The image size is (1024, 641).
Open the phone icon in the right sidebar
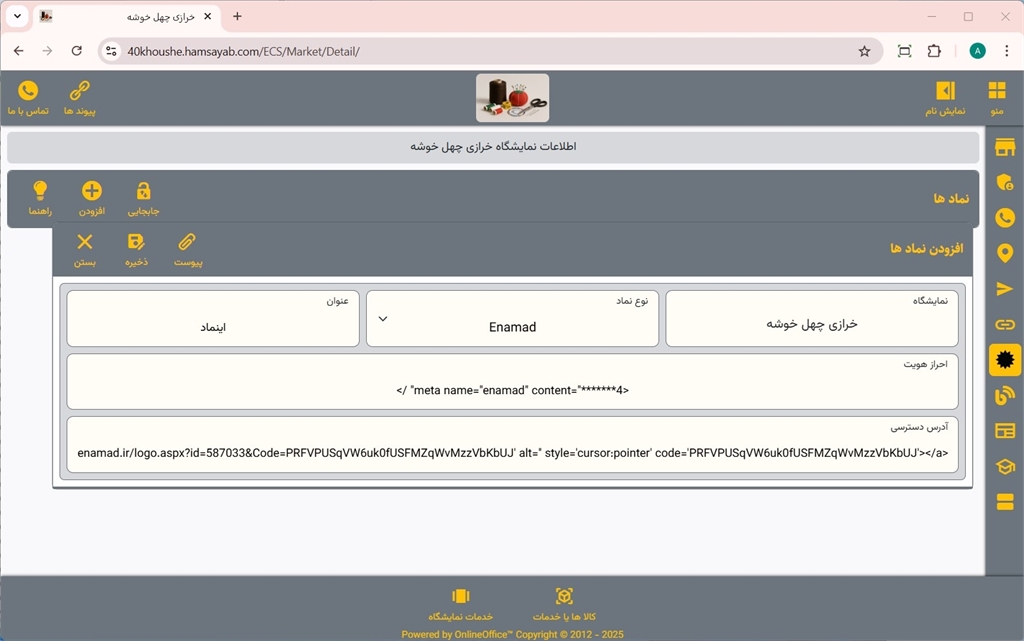[1005, 218]
